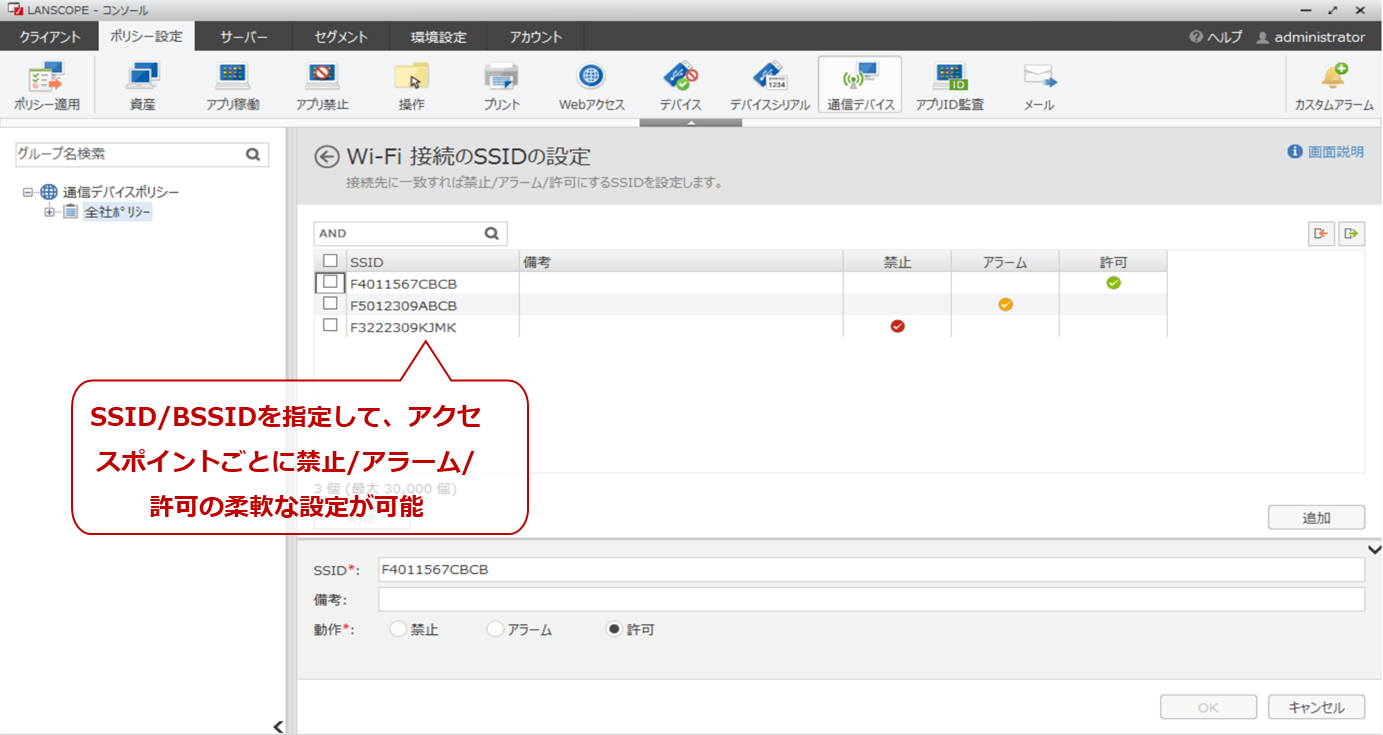Select the アラーム radio button

(x=494, y=630)
